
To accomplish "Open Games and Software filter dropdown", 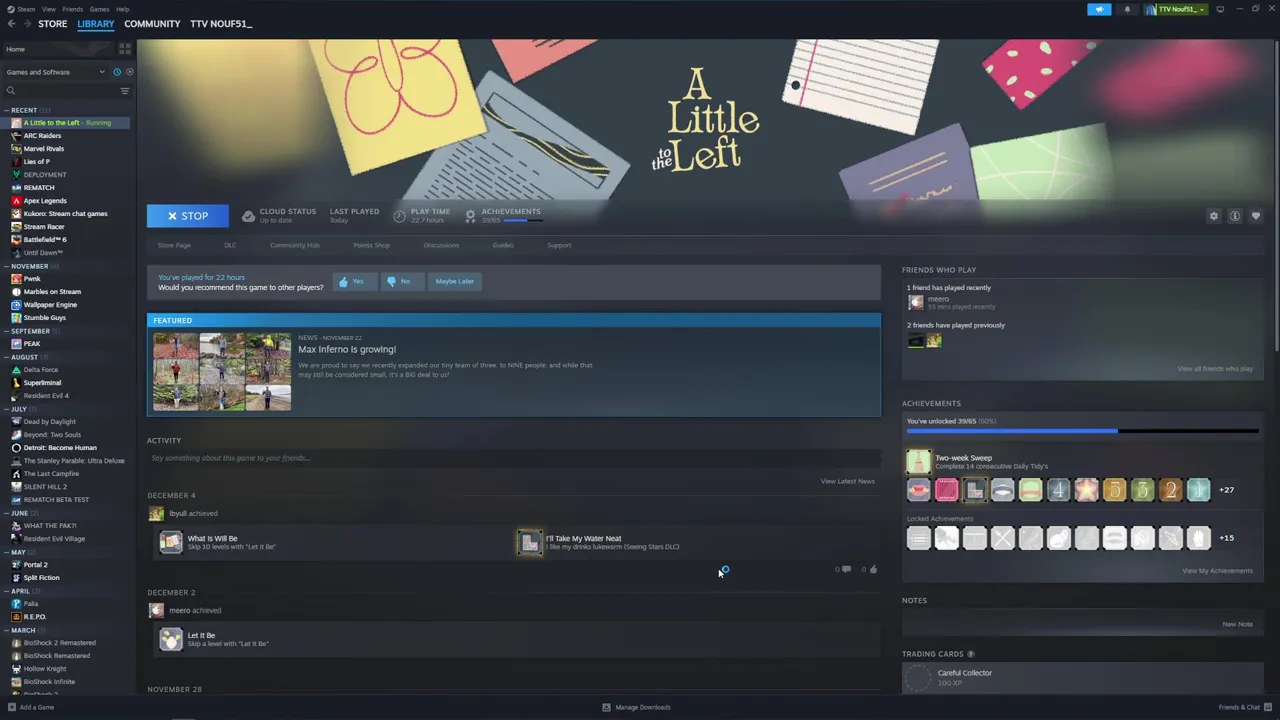I will pyautogui.click(x=55, y=72).
